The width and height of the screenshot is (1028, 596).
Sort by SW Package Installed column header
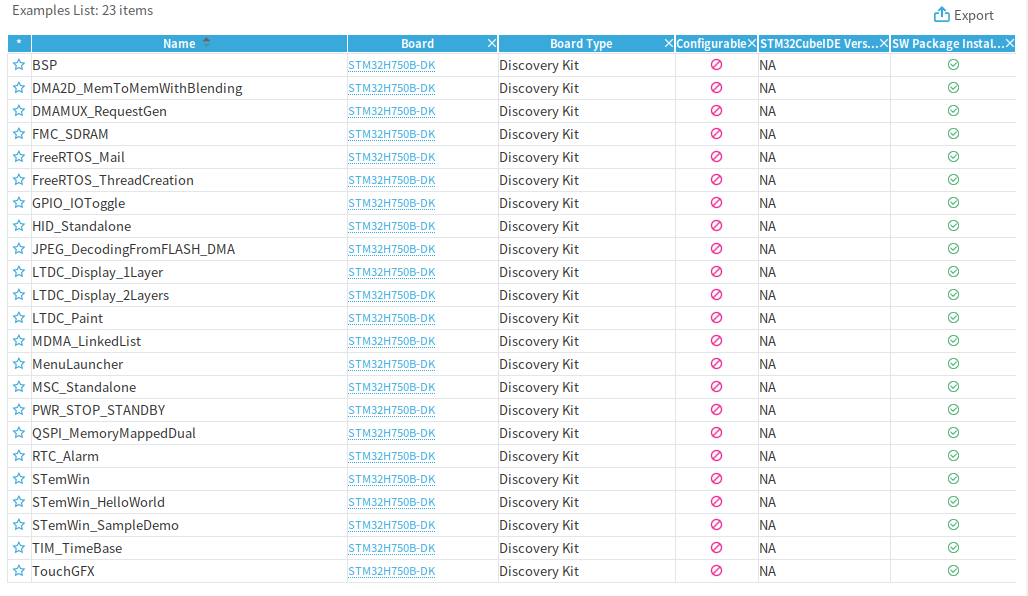[x=947, y=43]
